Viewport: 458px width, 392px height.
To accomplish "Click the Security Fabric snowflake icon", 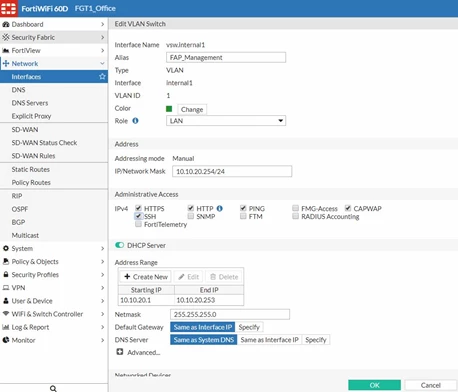I will click(x=6, y=37).
